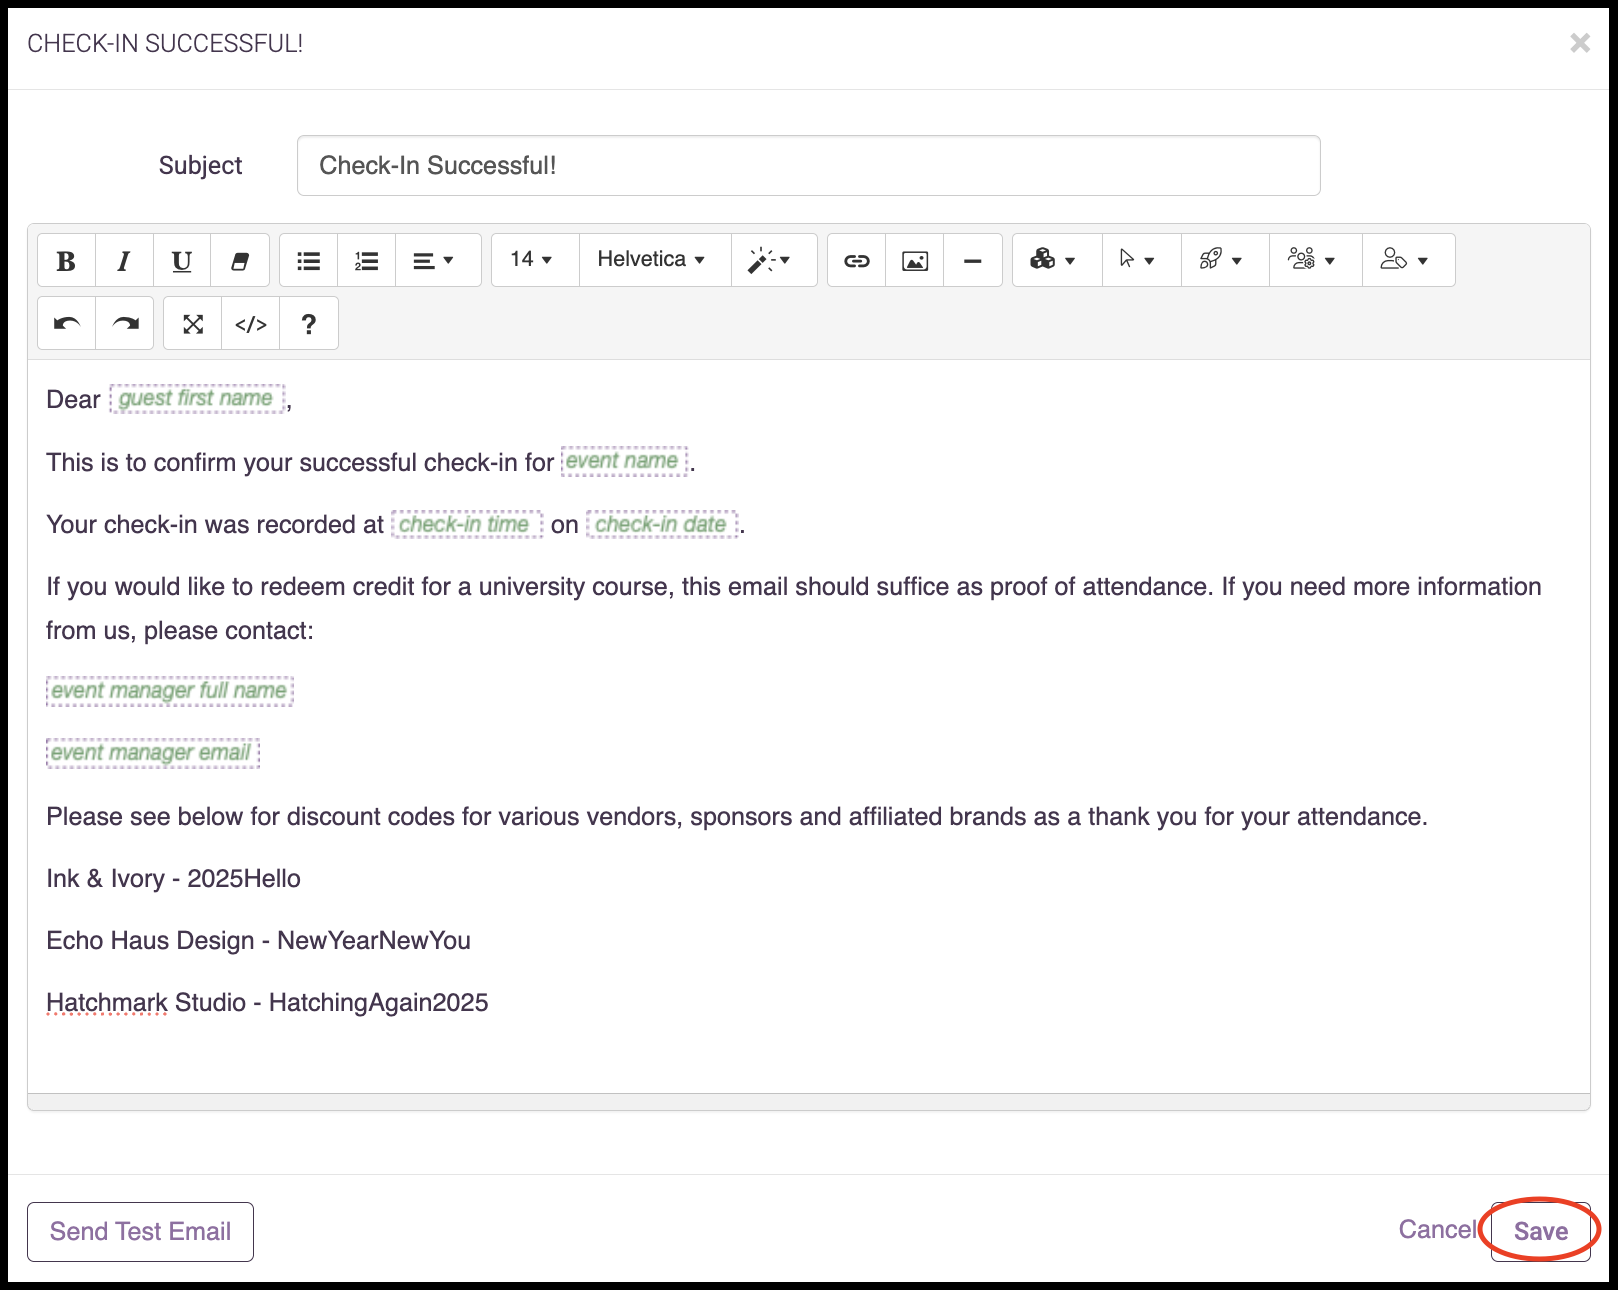Toggle italic formatting

[124, 260]
